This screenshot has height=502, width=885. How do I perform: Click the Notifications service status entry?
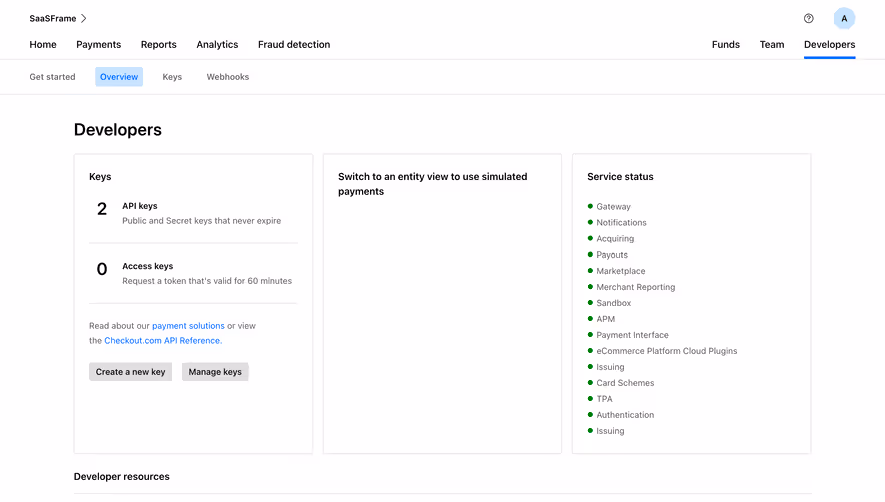[621, 222]
